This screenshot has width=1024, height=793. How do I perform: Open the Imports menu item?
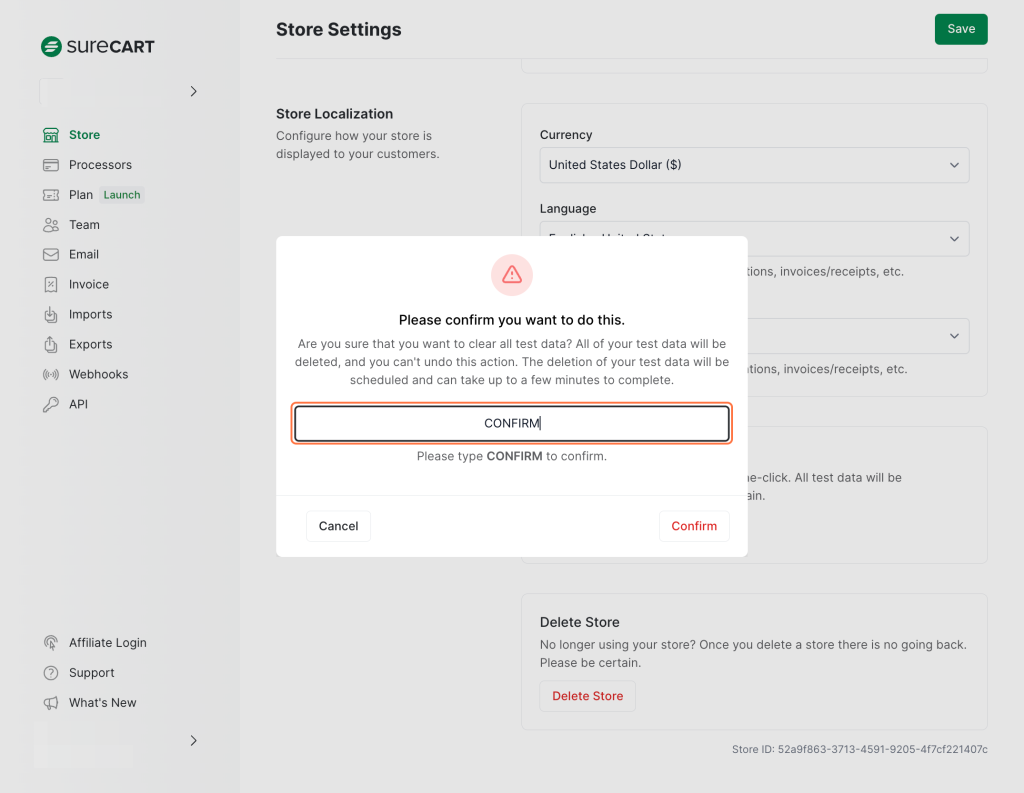click(90, 315)
